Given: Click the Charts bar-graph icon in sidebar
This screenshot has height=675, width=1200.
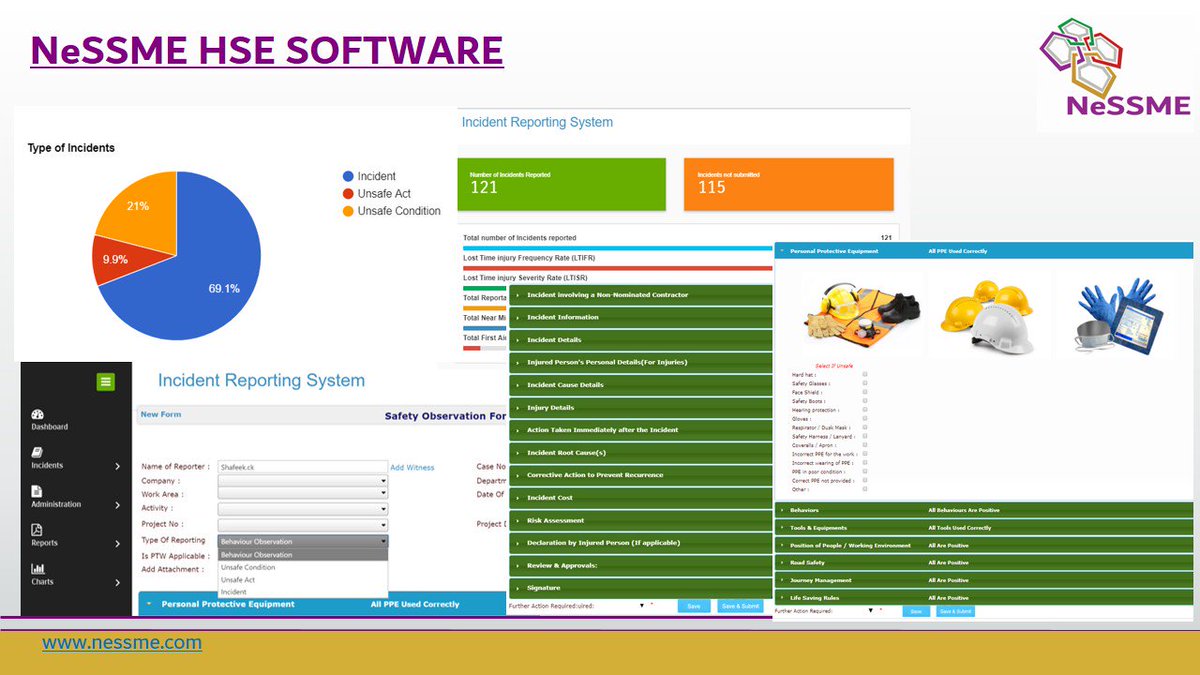Looking at the screenshot, I should (38, 569).
